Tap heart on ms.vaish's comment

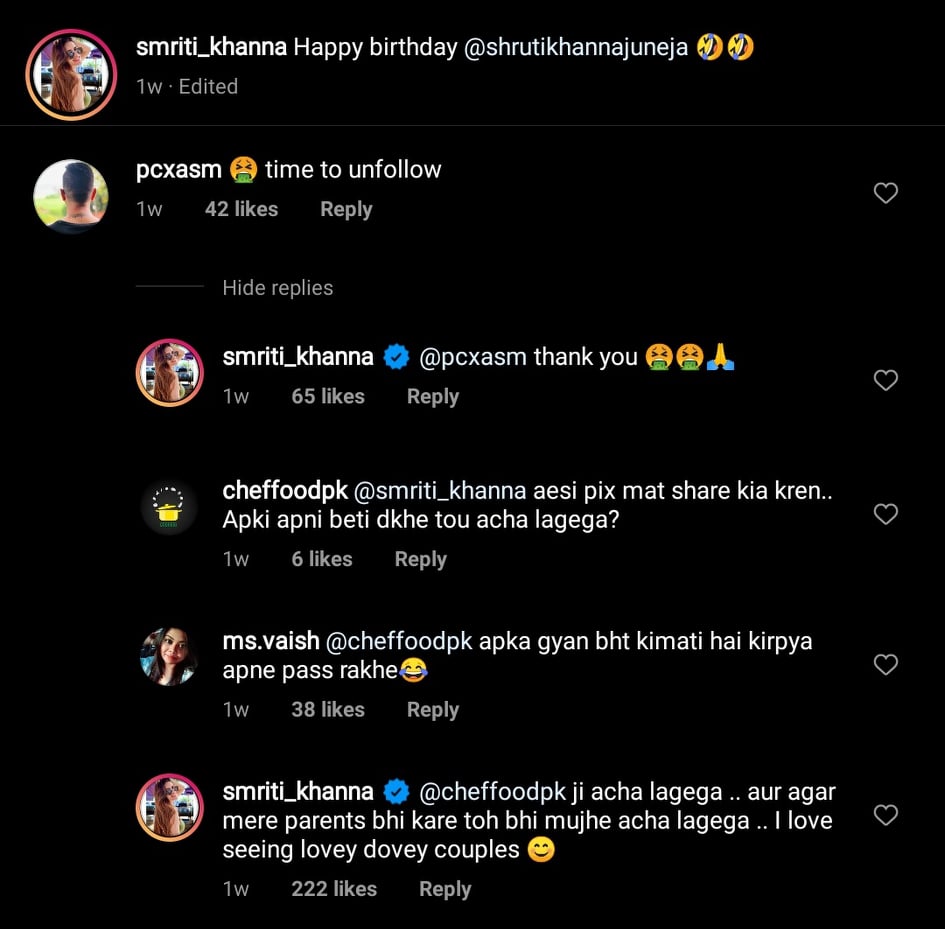pos(885,664)
